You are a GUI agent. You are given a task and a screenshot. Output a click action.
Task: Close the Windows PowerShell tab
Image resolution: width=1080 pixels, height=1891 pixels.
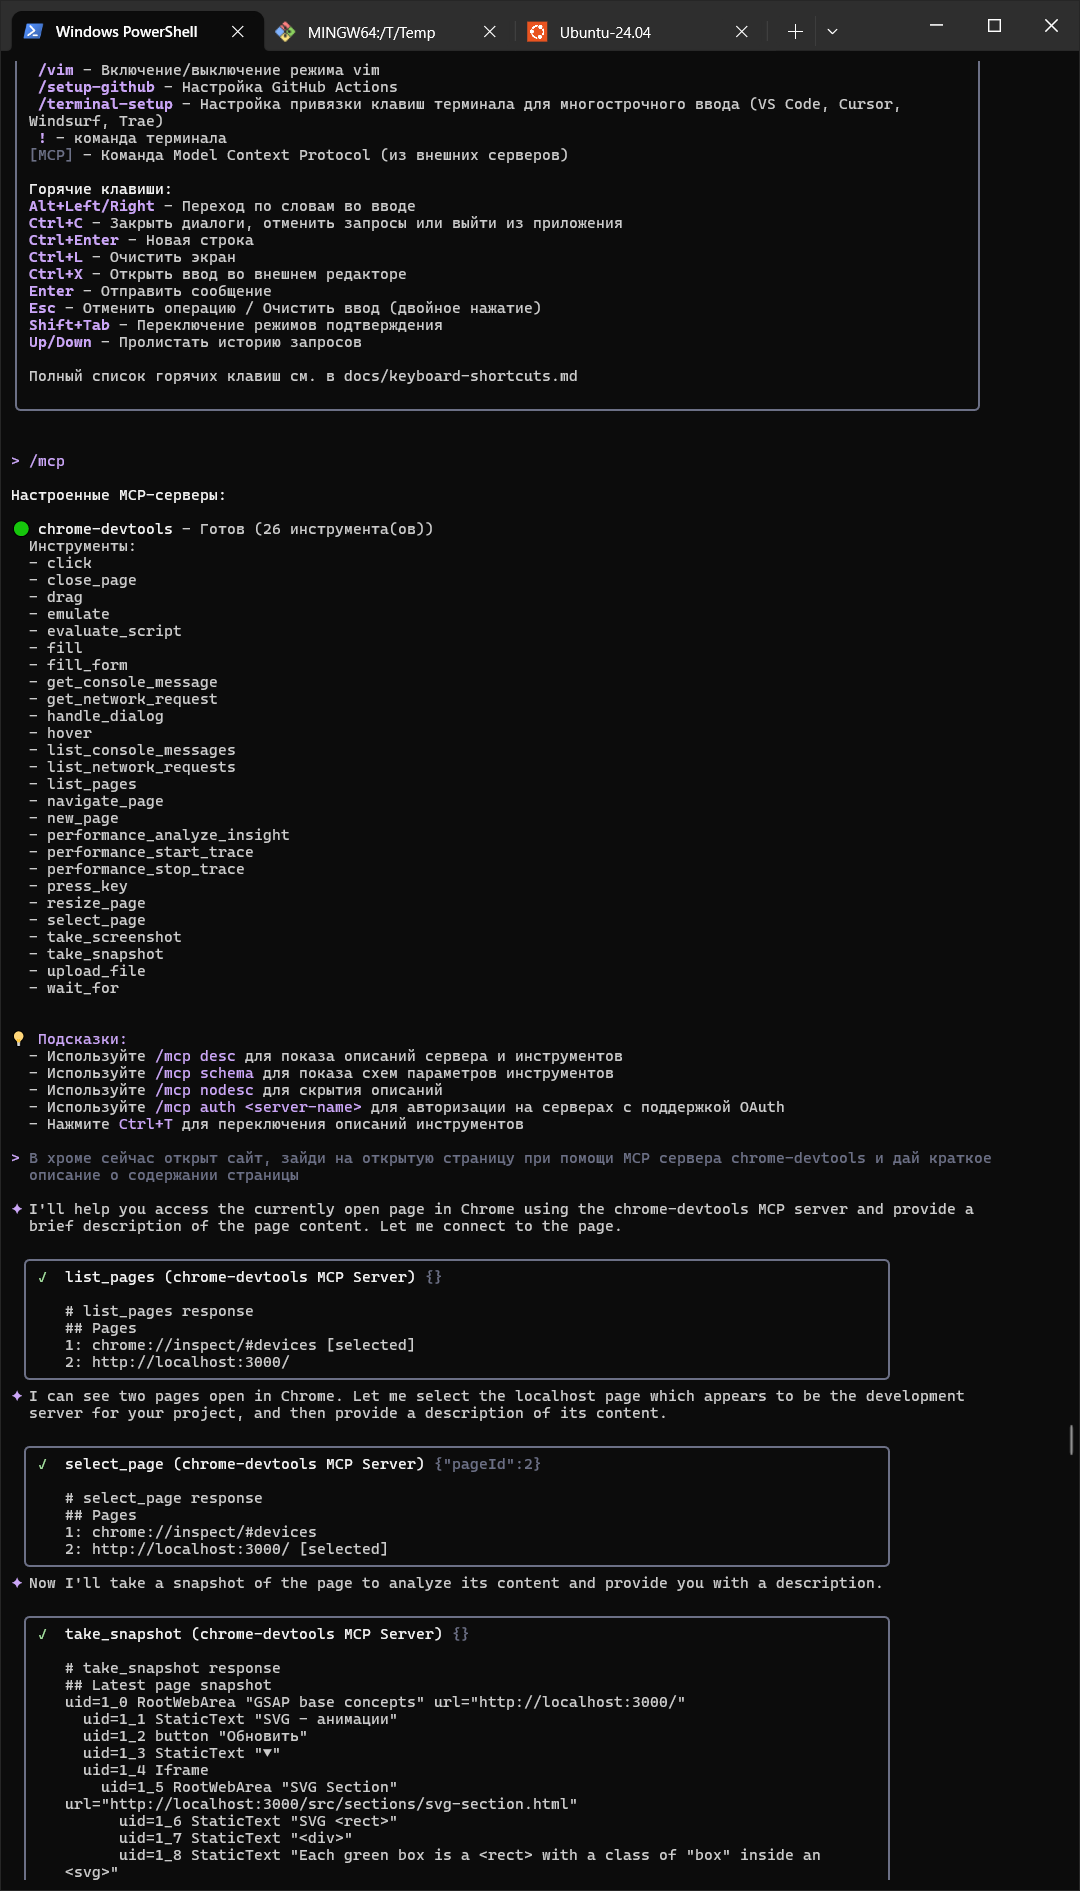[x=238, y=32]
